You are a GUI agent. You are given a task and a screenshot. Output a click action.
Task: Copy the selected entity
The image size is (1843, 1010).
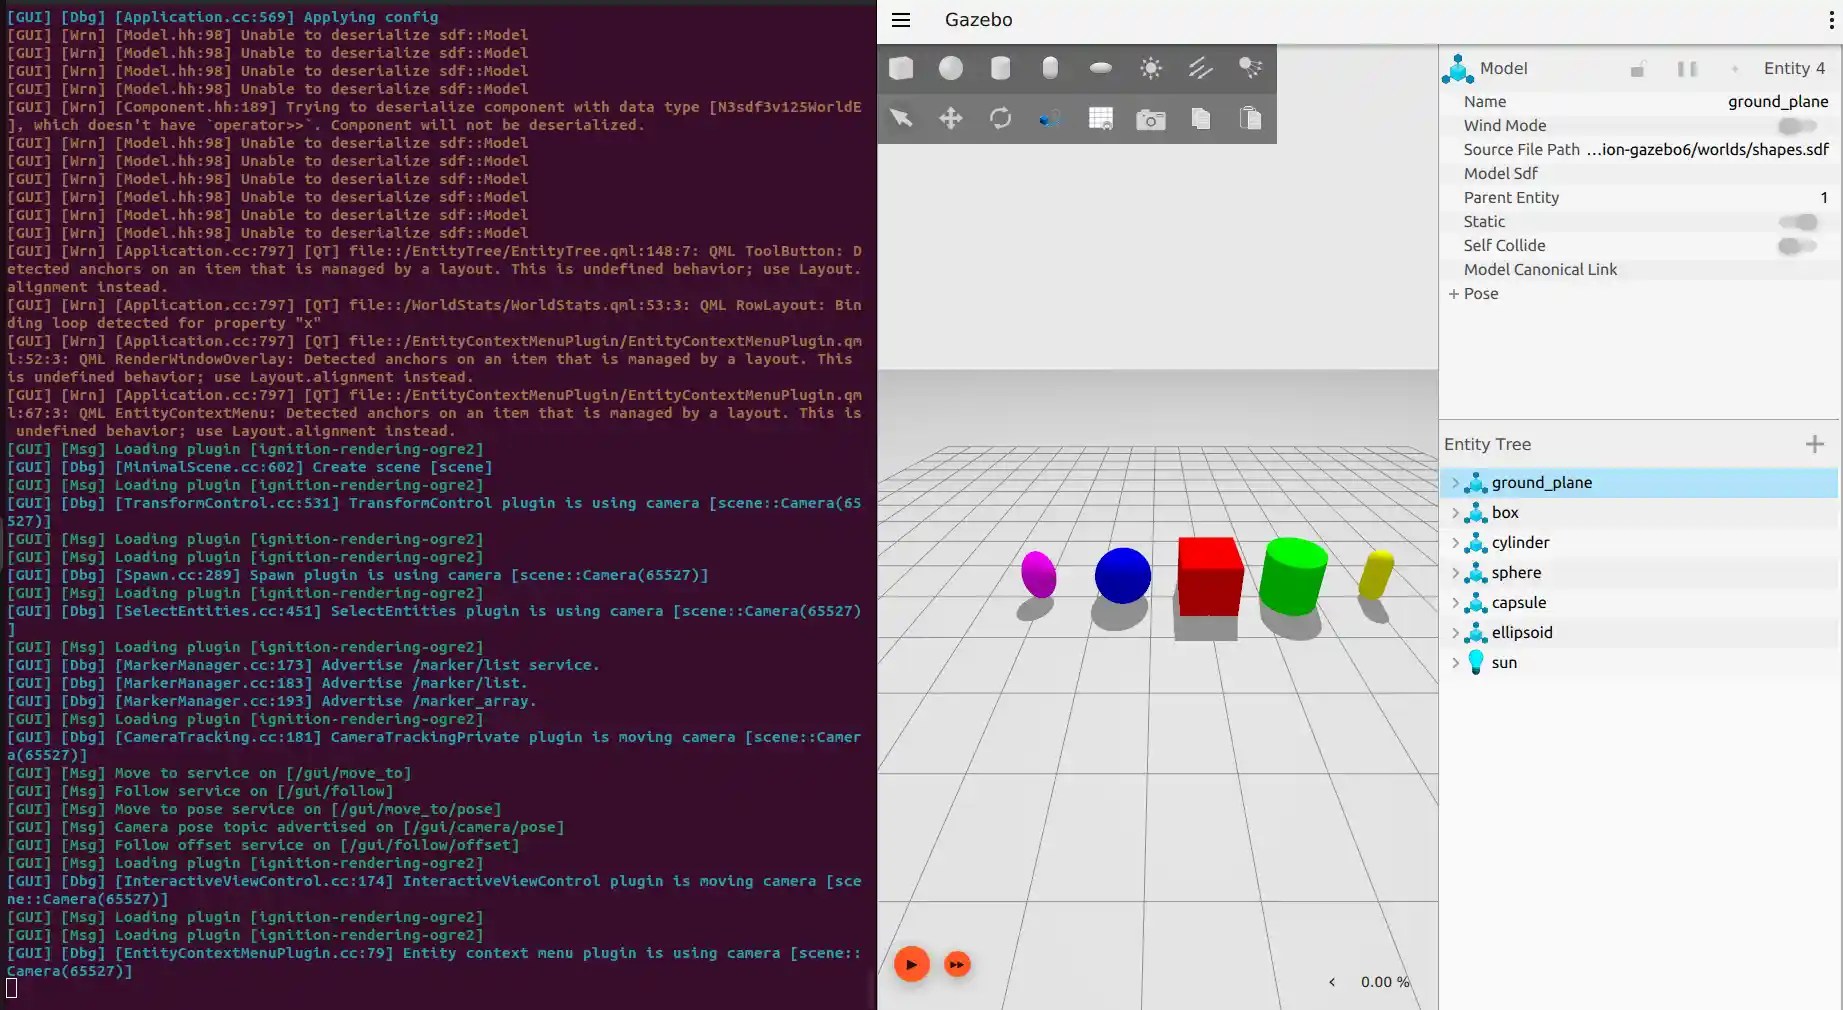1201,119
